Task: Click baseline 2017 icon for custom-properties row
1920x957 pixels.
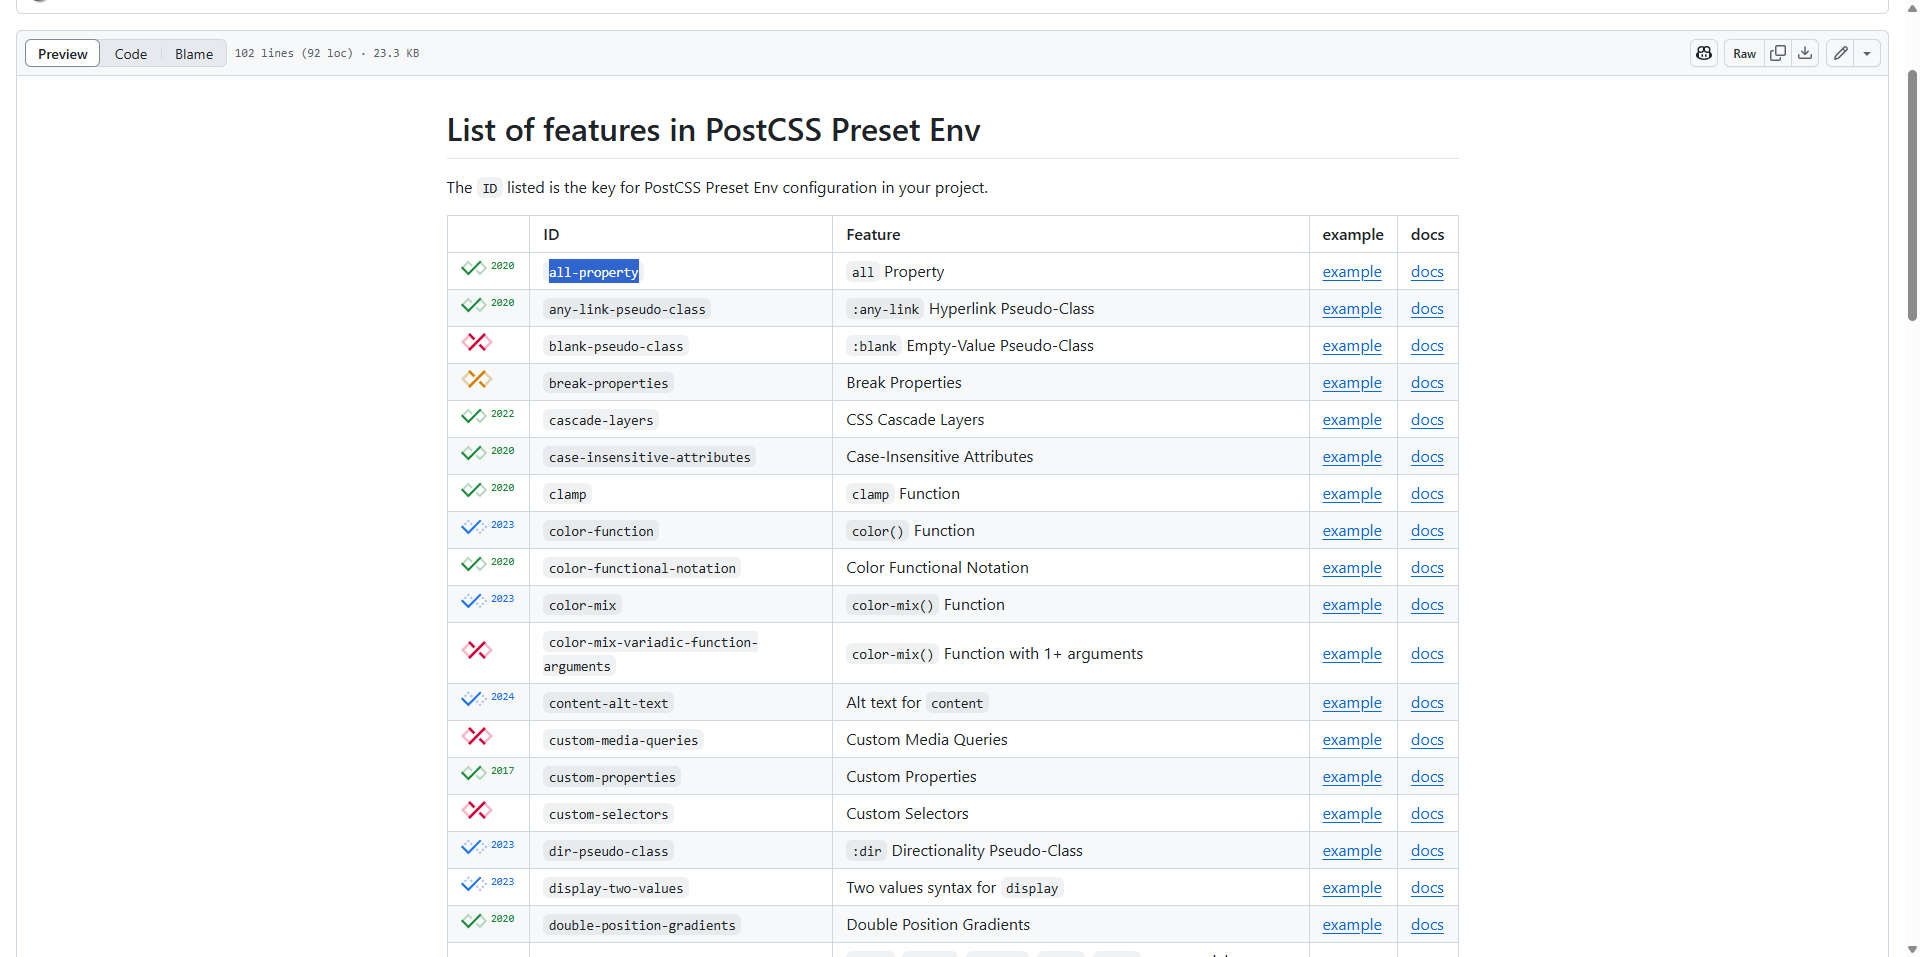Action: 487,773
